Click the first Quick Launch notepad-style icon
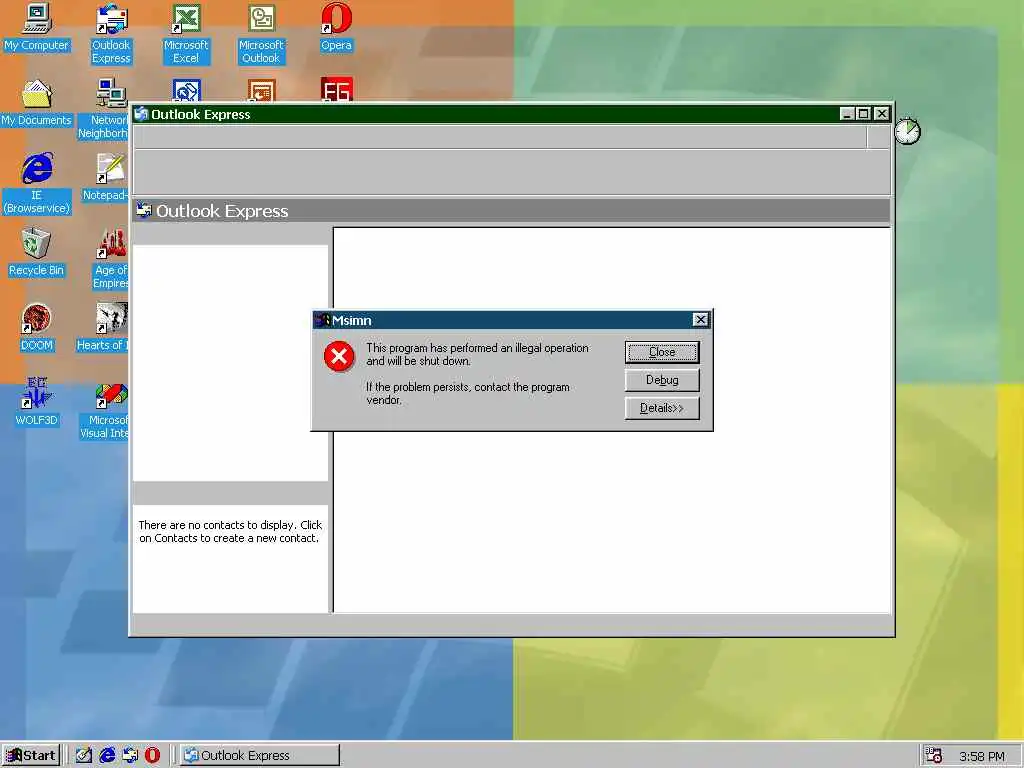Screen dimensions: 1024x768 (x=84, y=756)
